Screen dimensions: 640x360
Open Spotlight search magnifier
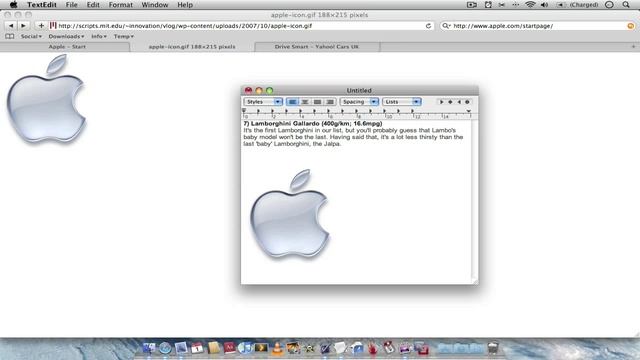pos(626,5)
